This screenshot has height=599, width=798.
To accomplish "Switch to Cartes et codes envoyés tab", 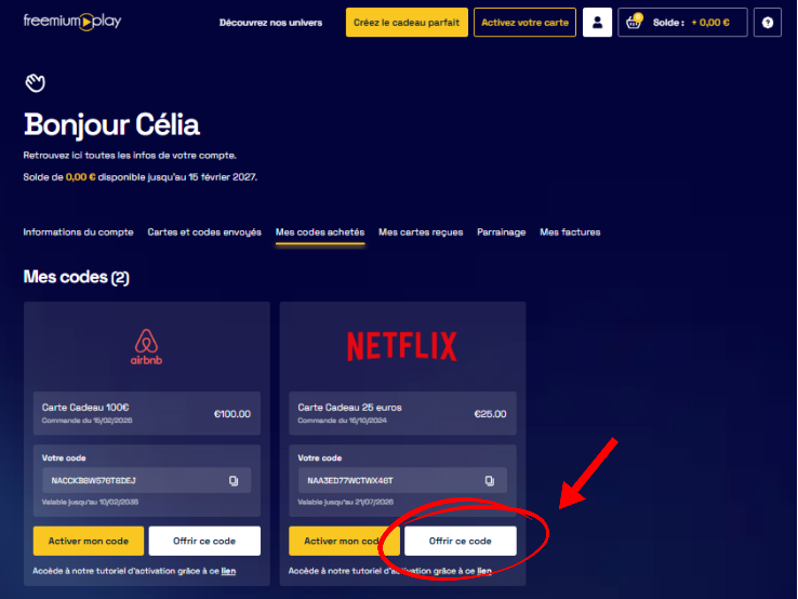I will point(205,232).
